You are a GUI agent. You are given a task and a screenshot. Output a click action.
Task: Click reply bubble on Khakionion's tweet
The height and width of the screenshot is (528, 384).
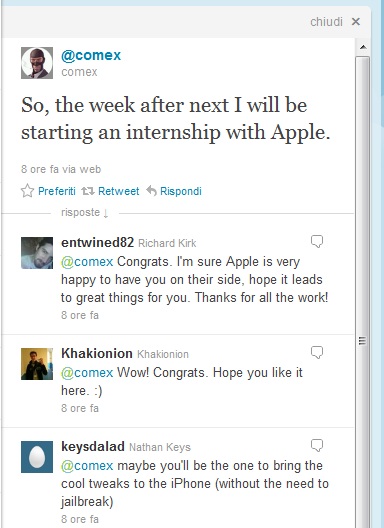(317, 353)
